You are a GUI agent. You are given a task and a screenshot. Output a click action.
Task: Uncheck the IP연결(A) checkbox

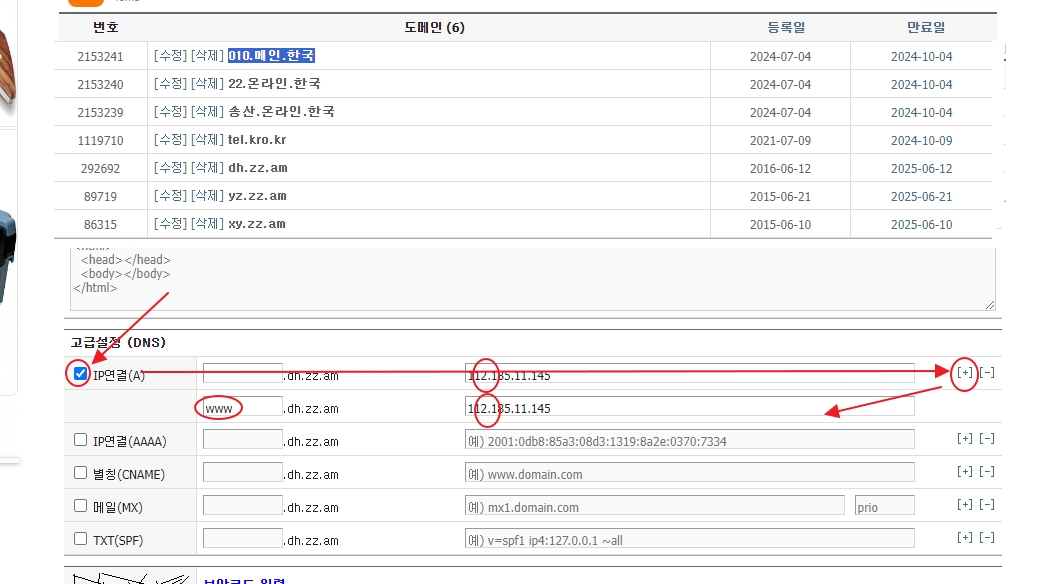(81, 374)
